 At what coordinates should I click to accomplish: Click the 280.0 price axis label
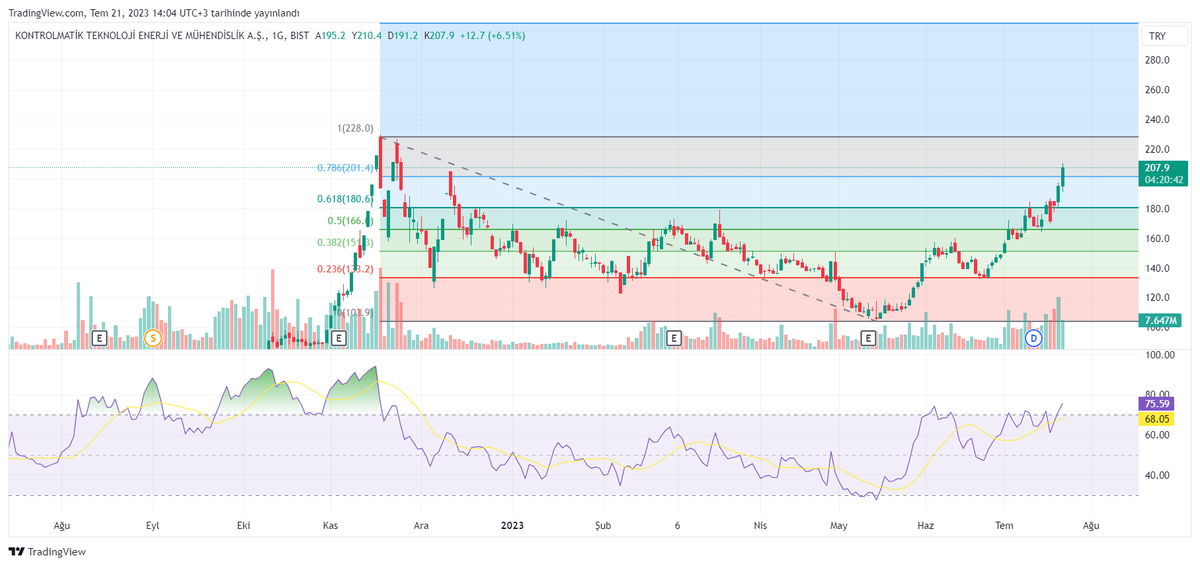coord(1158,60)
